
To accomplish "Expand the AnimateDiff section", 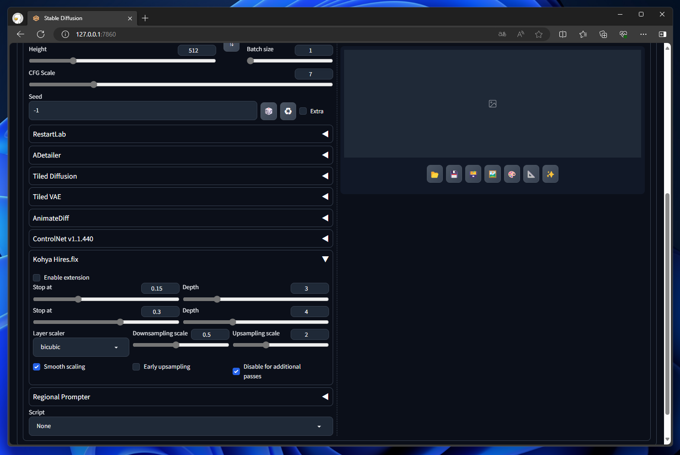I will click(x=180, y=218).
